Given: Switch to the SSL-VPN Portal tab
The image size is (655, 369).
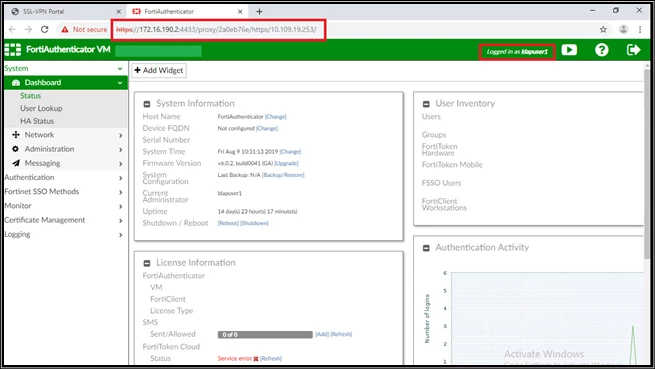Looking at the screenshot, I should tap(66, 11).
